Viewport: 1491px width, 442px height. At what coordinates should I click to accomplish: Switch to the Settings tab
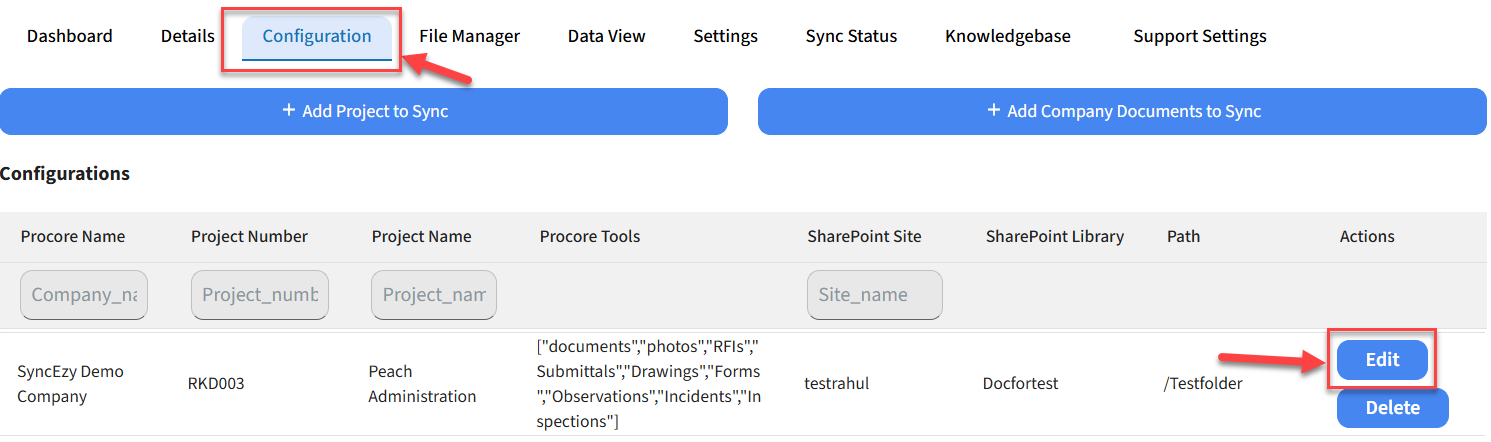pyautogui.click(x=725, y=36)
